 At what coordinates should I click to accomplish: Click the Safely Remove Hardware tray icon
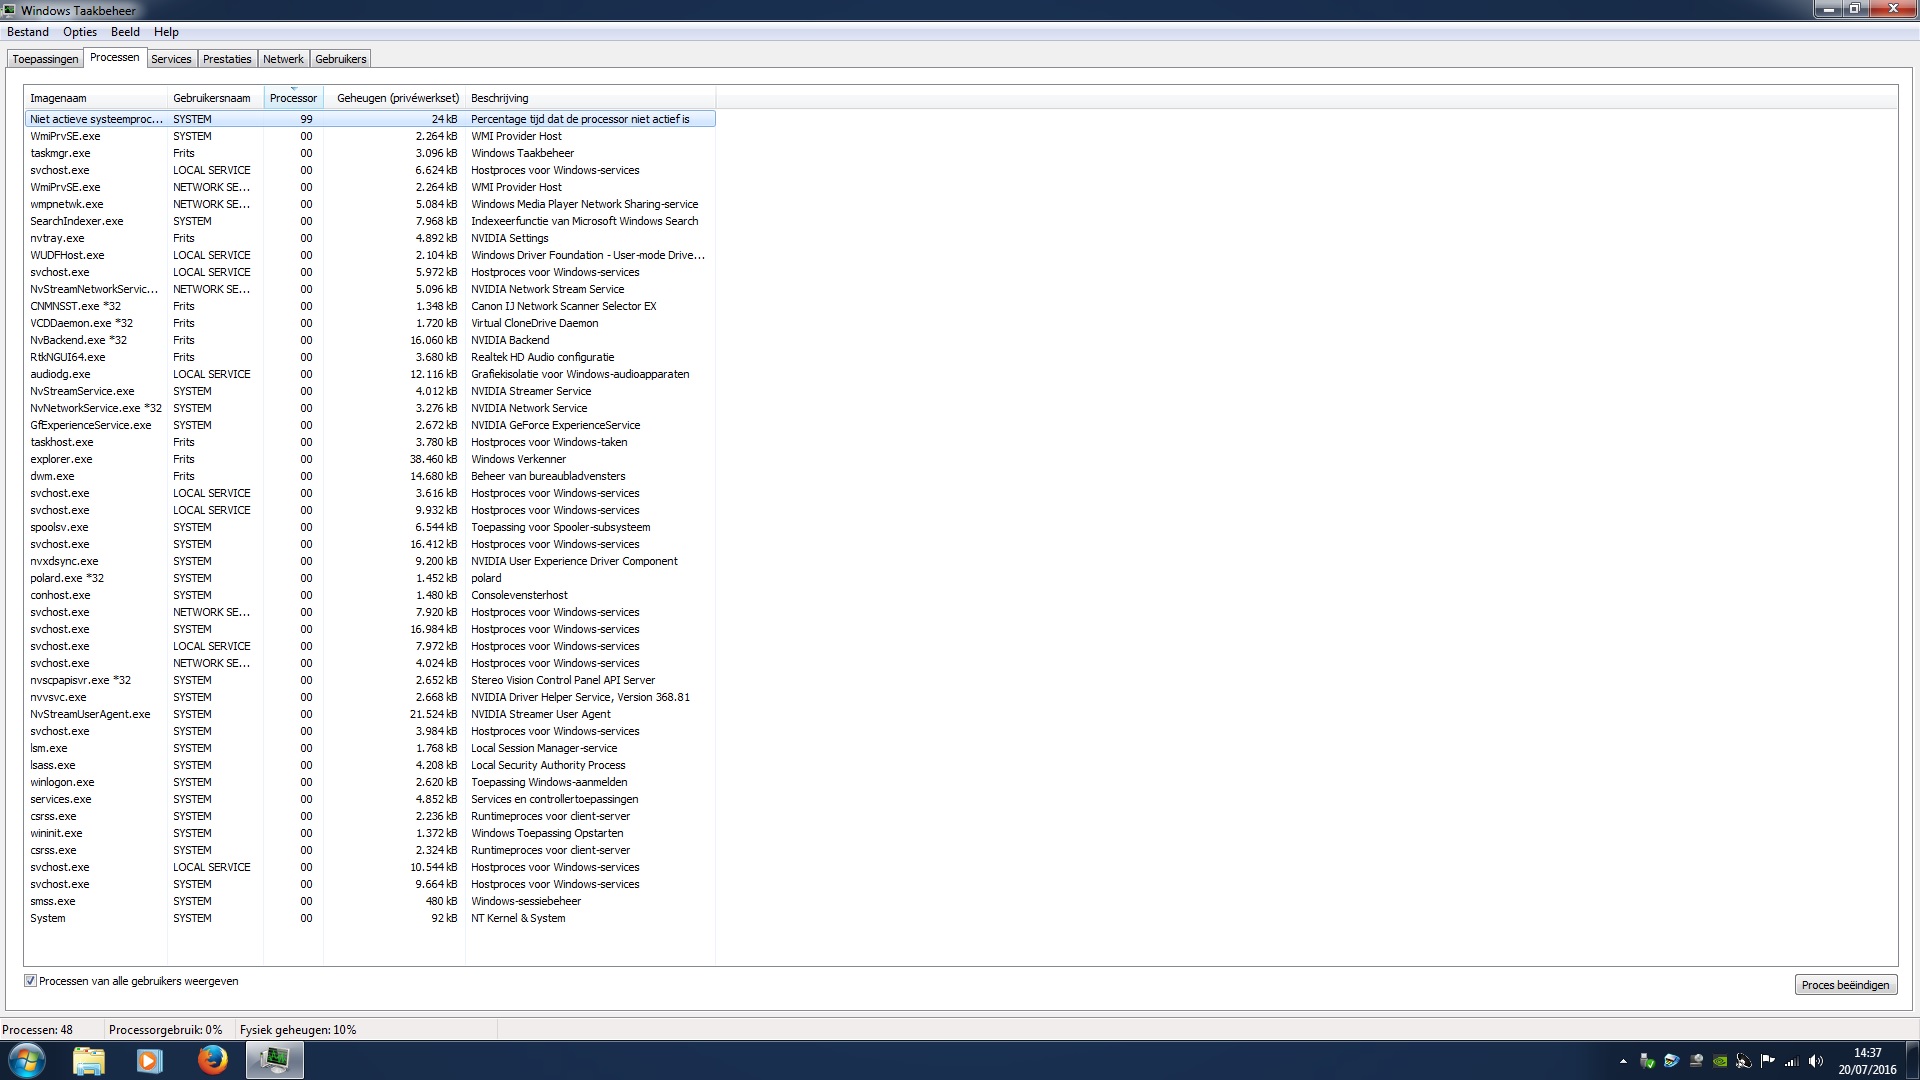[1647, 1061]
